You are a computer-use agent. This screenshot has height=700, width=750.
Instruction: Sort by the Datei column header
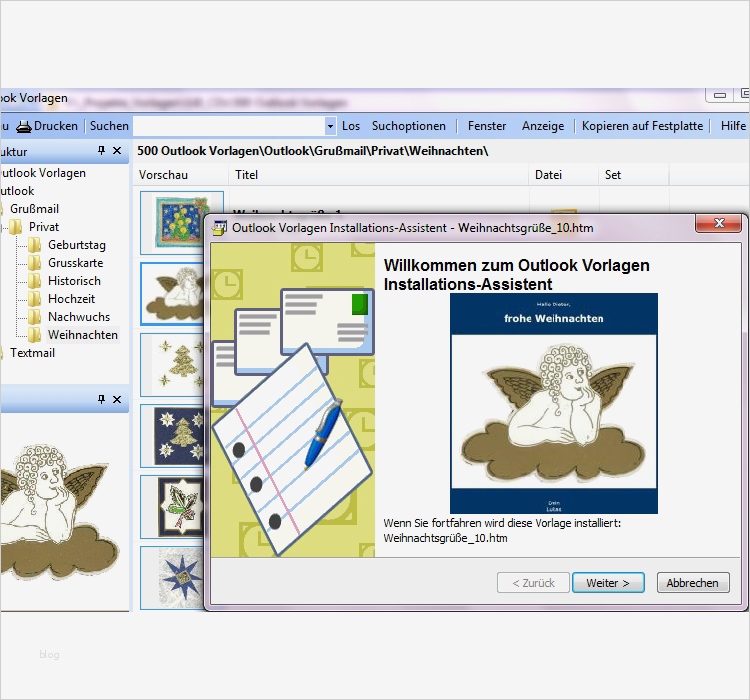[x=563, y=175]
